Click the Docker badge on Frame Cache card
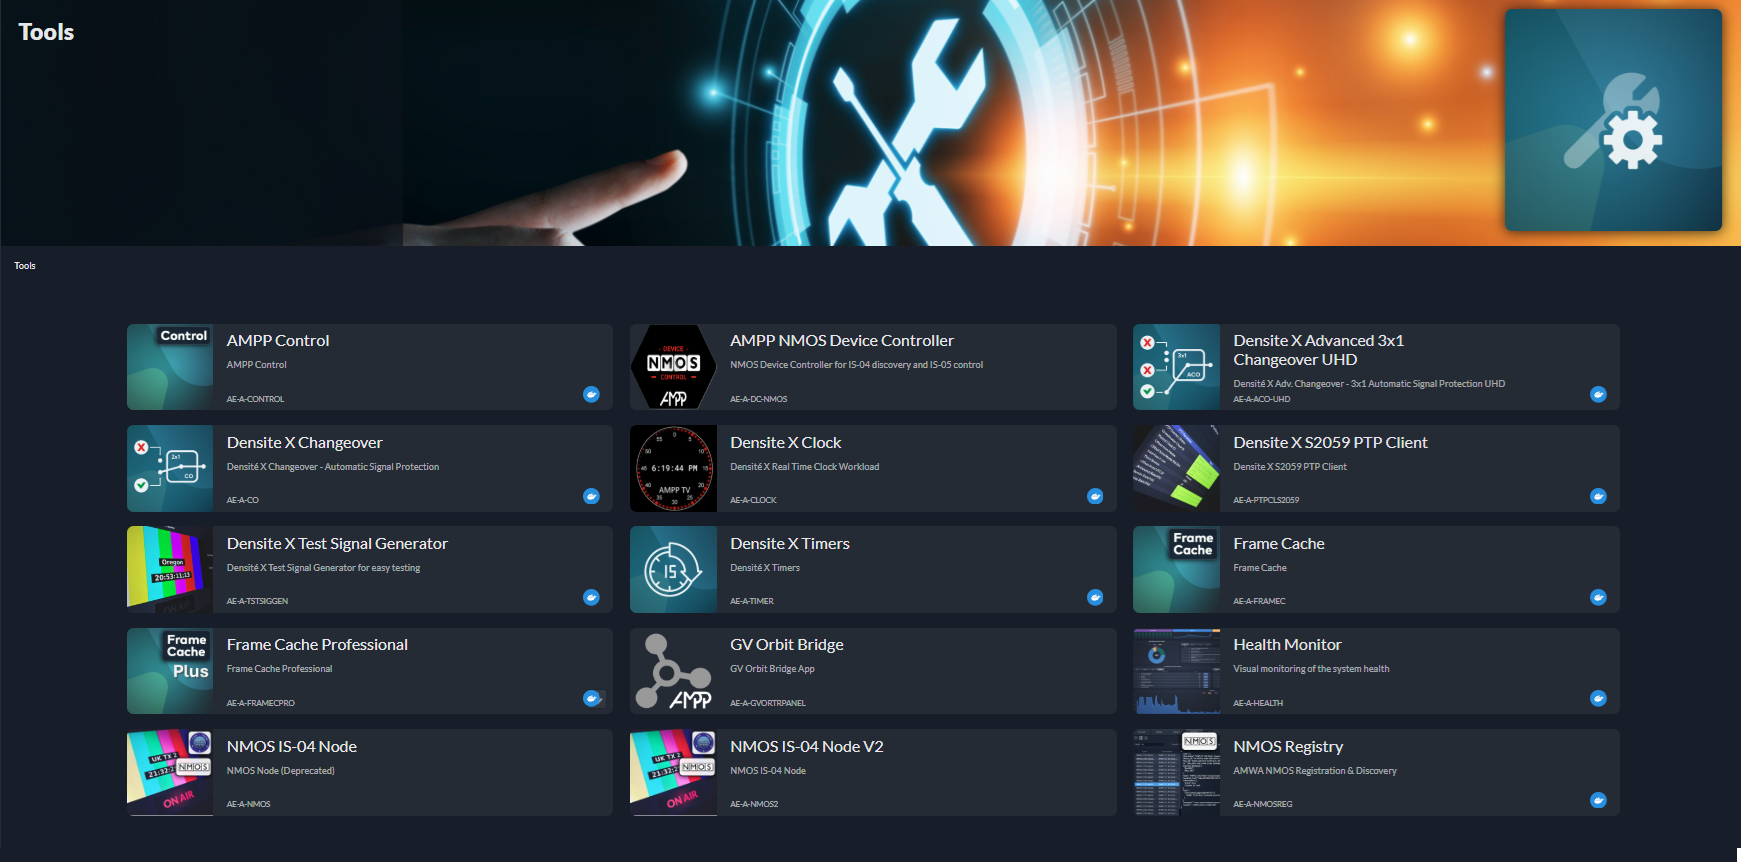This screenshot has width=1741, height=862. pos(1598,597)
